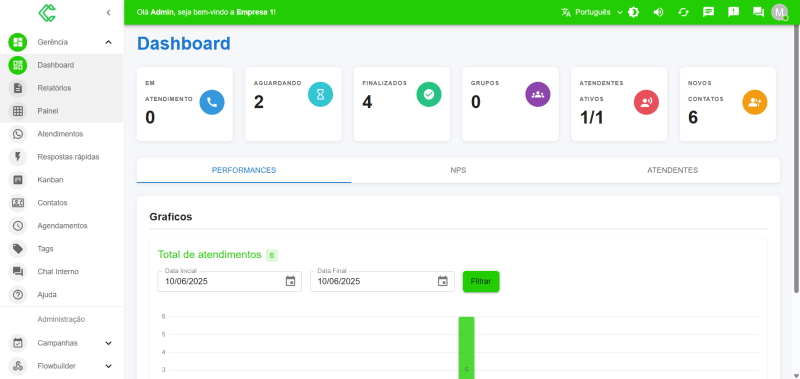Screen dimensions: 800x379
Task: Click the Kanban board icon
Action: pyautogui.click(x=18, y=180)
